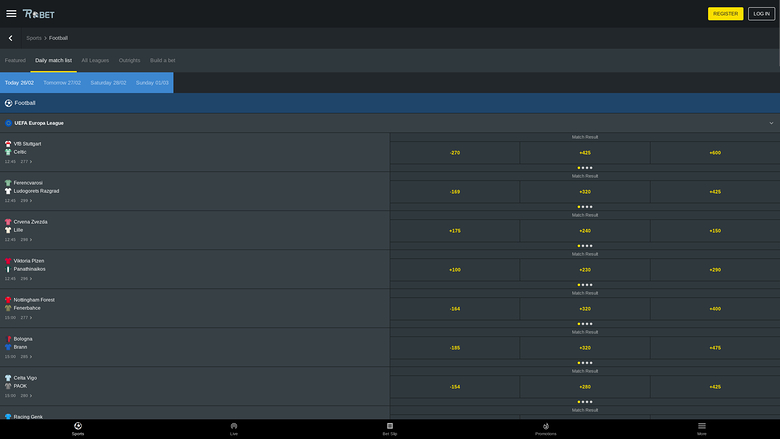
Task: Click the UEFA Europa League badge icon
Action: (8, 123)
